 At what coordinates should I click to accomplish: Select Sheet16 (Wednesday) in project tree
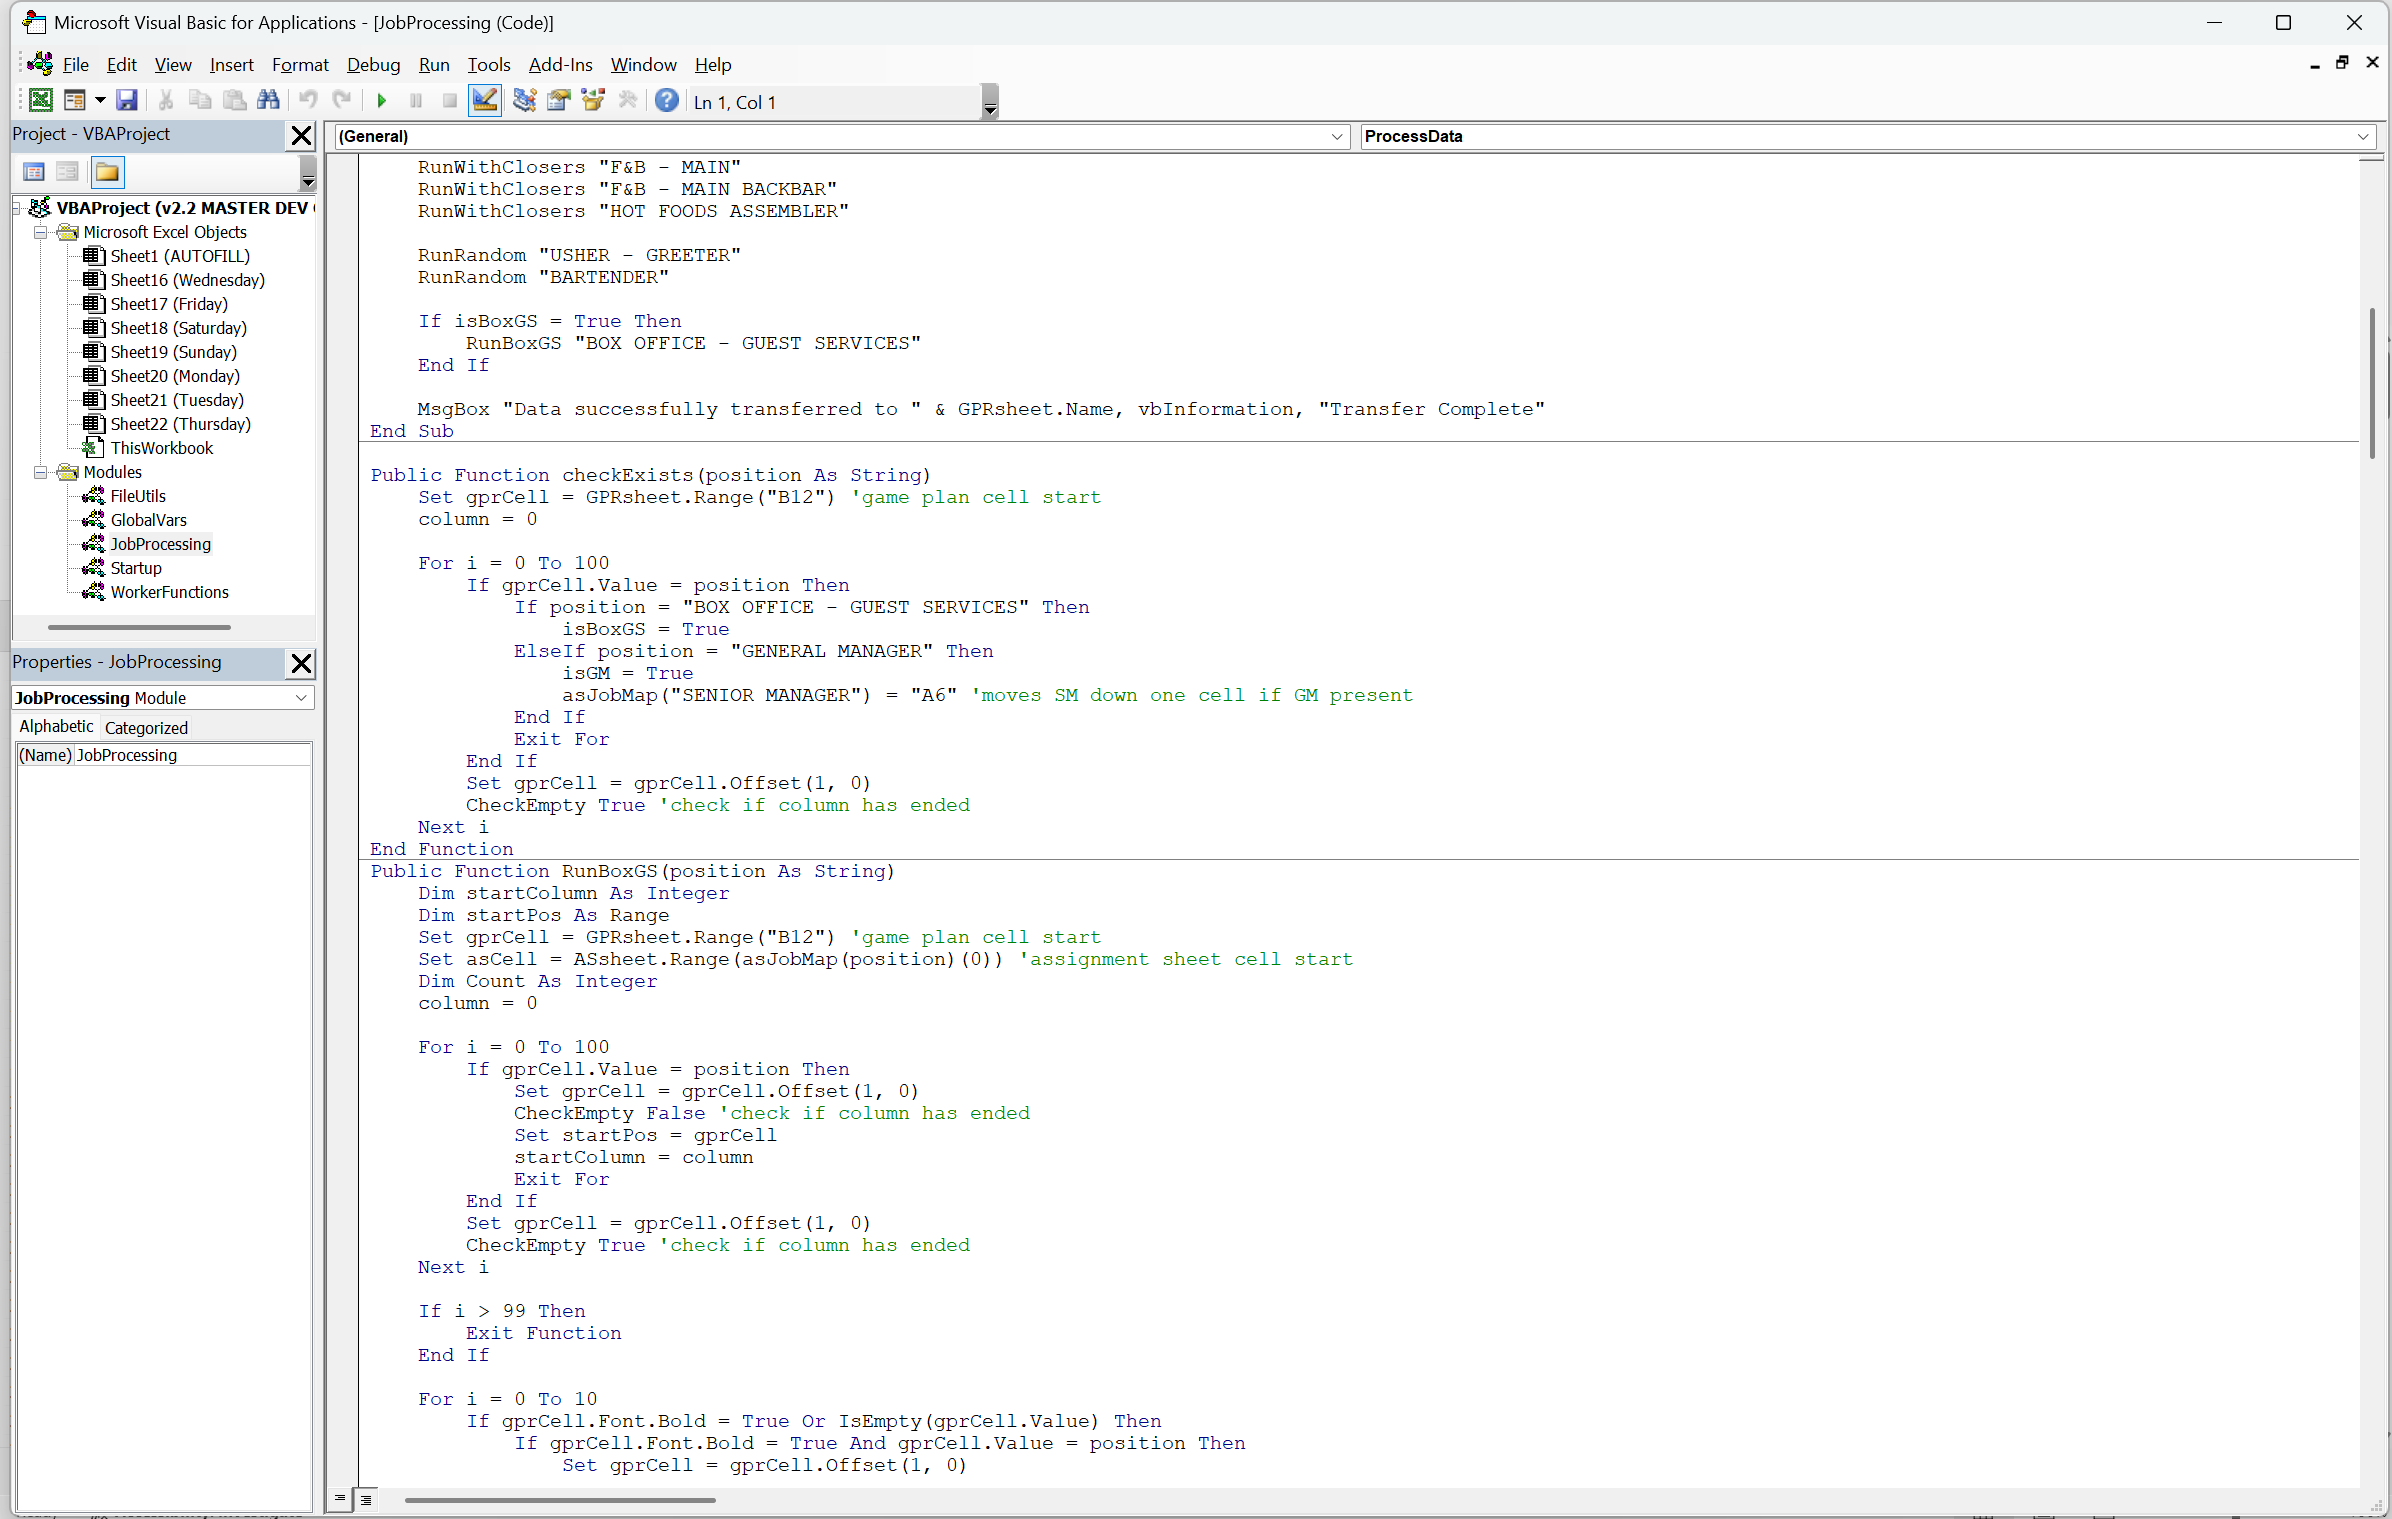click(x=187, y=280)
